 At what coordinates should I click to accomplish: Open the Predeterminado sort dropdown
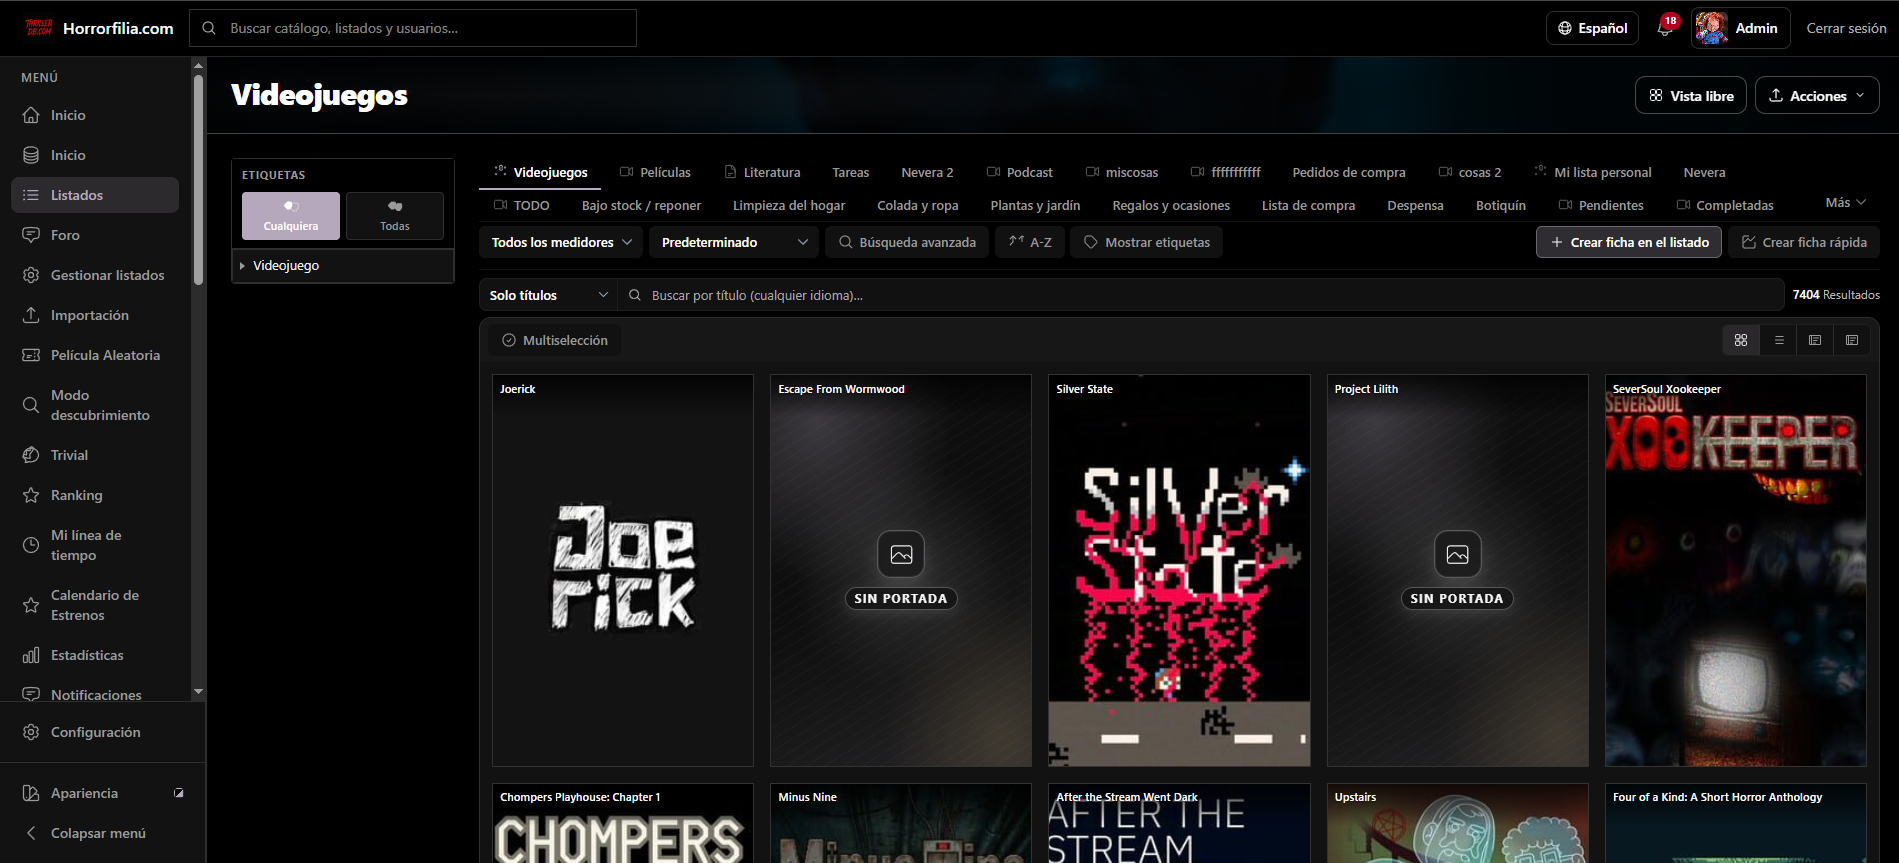734,242
